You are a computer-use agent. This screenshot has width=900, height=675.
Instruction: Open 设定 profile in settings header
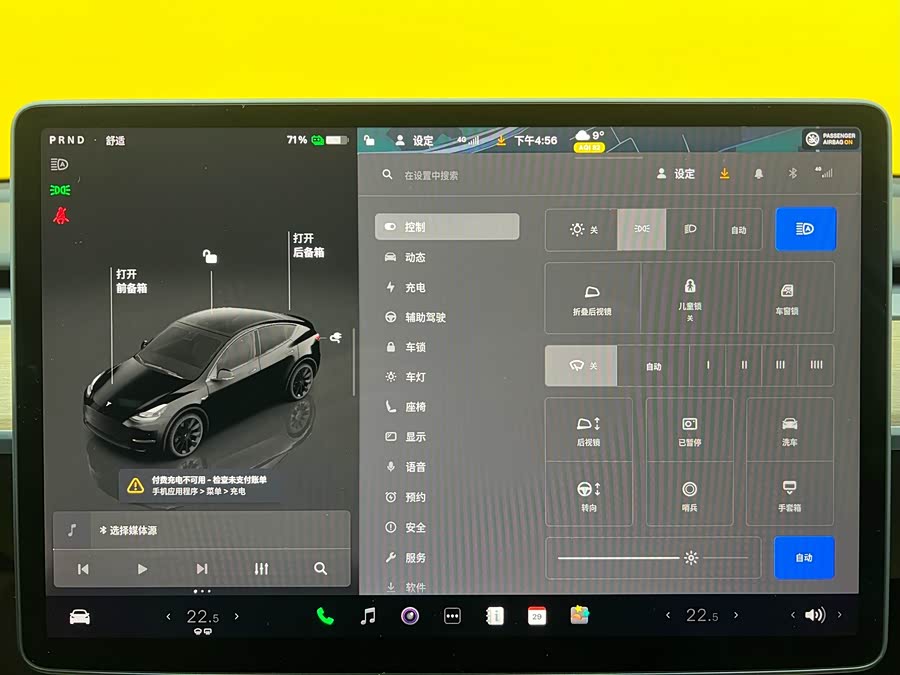676,173
